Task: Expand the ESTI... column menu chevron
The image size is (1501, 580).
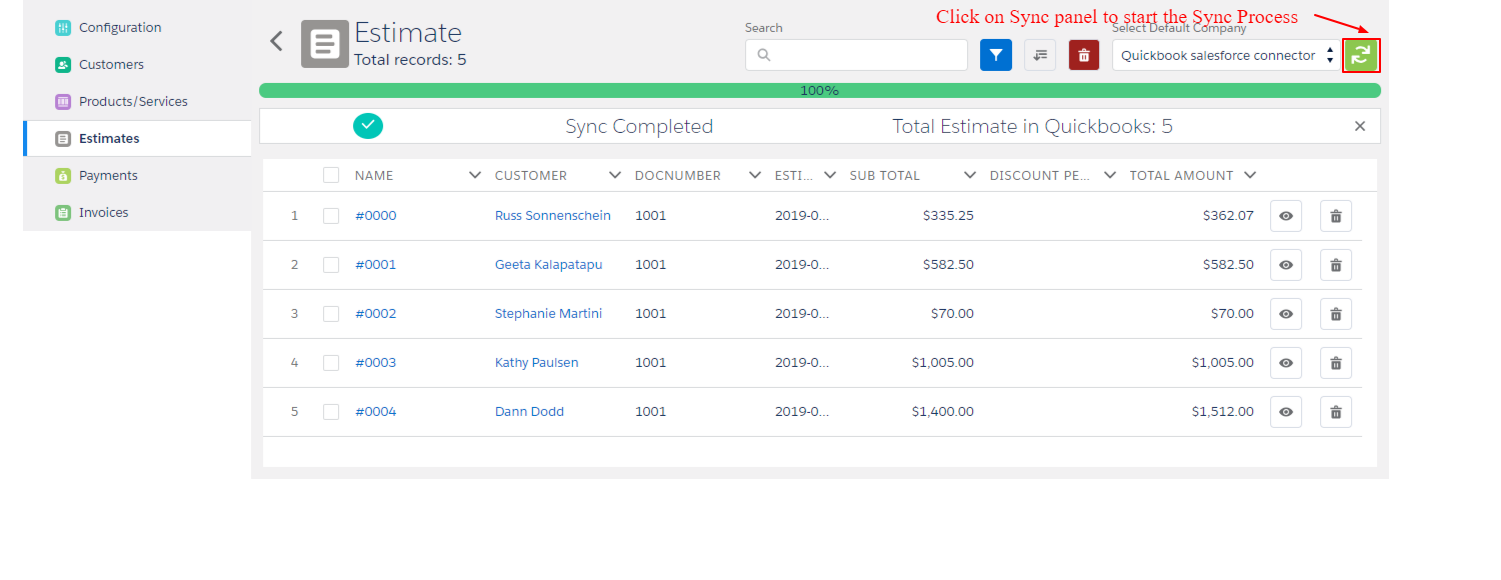Action: (x=830, y=175)
